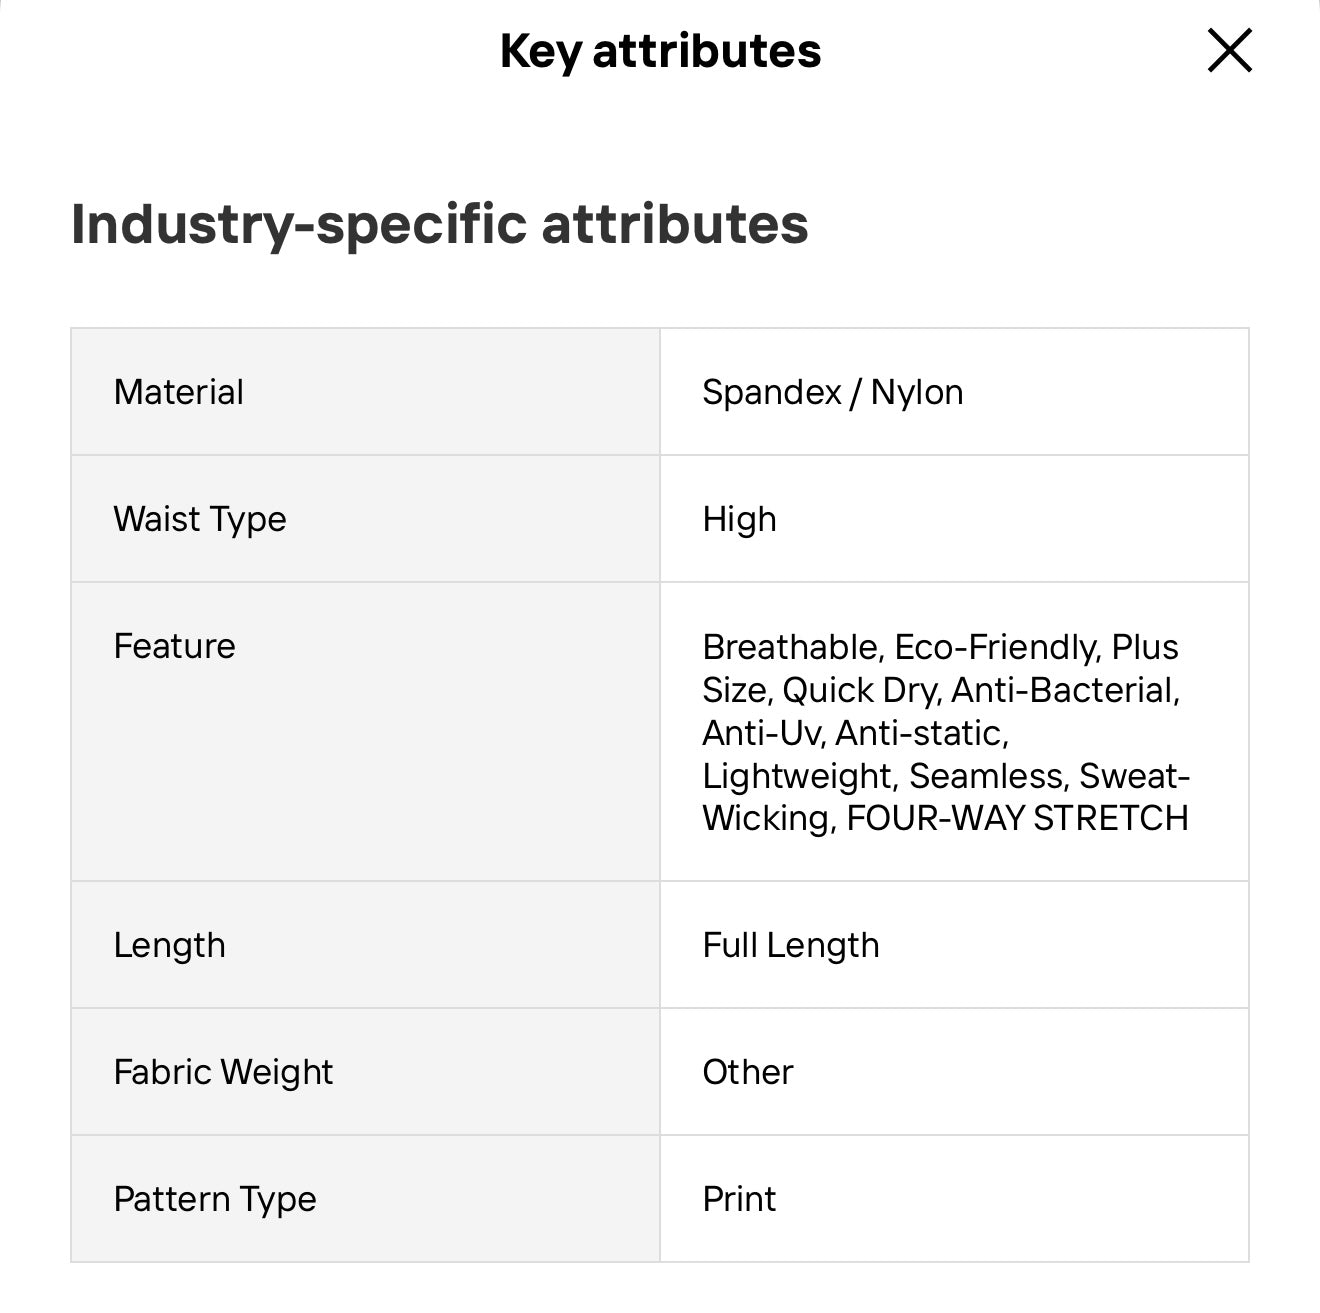Image resolution: width=1320 pixels, height=1313 pixels.
Task: Click the Full Length value
Action: pos(790,945)
